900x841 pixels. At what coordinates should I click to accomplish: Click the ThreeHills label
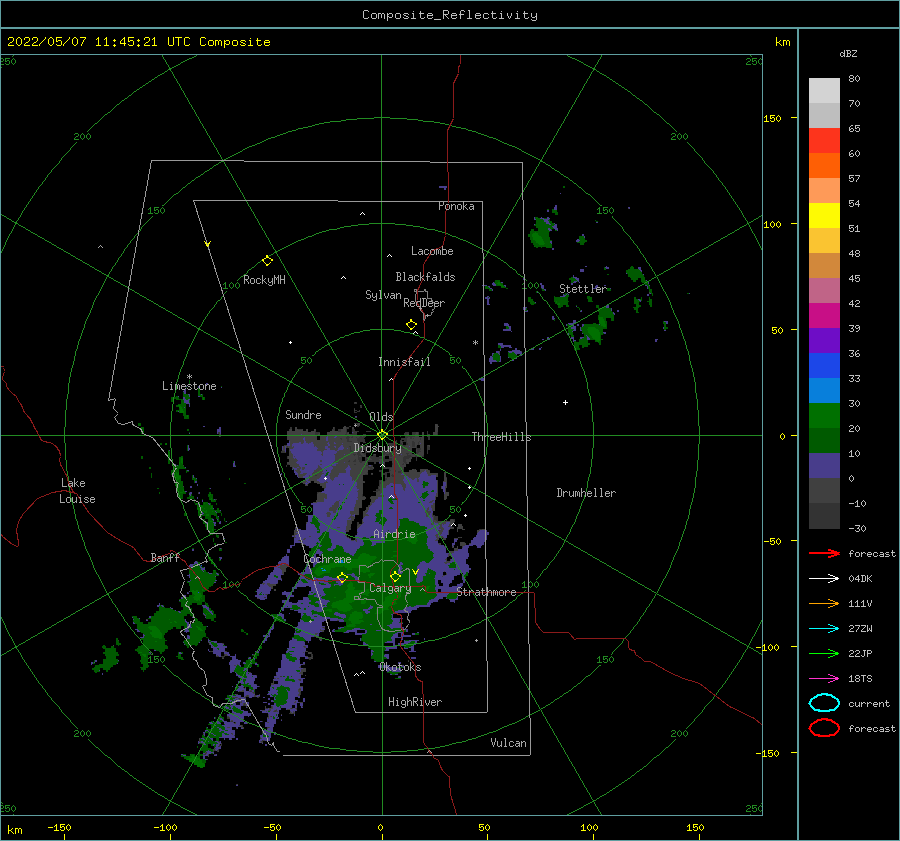pos(502,437)
